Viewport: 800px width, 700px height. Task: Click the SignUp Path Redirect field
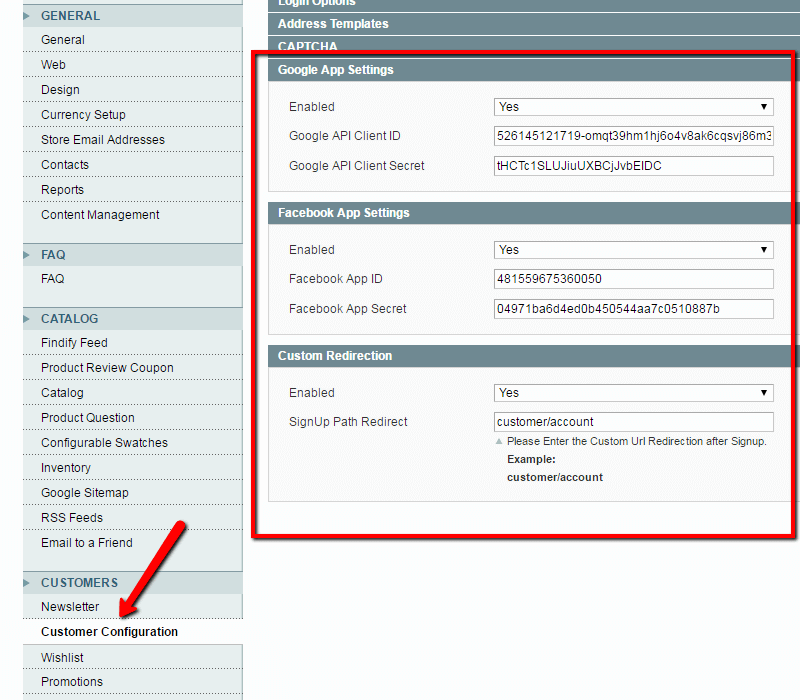click(633, 422)
